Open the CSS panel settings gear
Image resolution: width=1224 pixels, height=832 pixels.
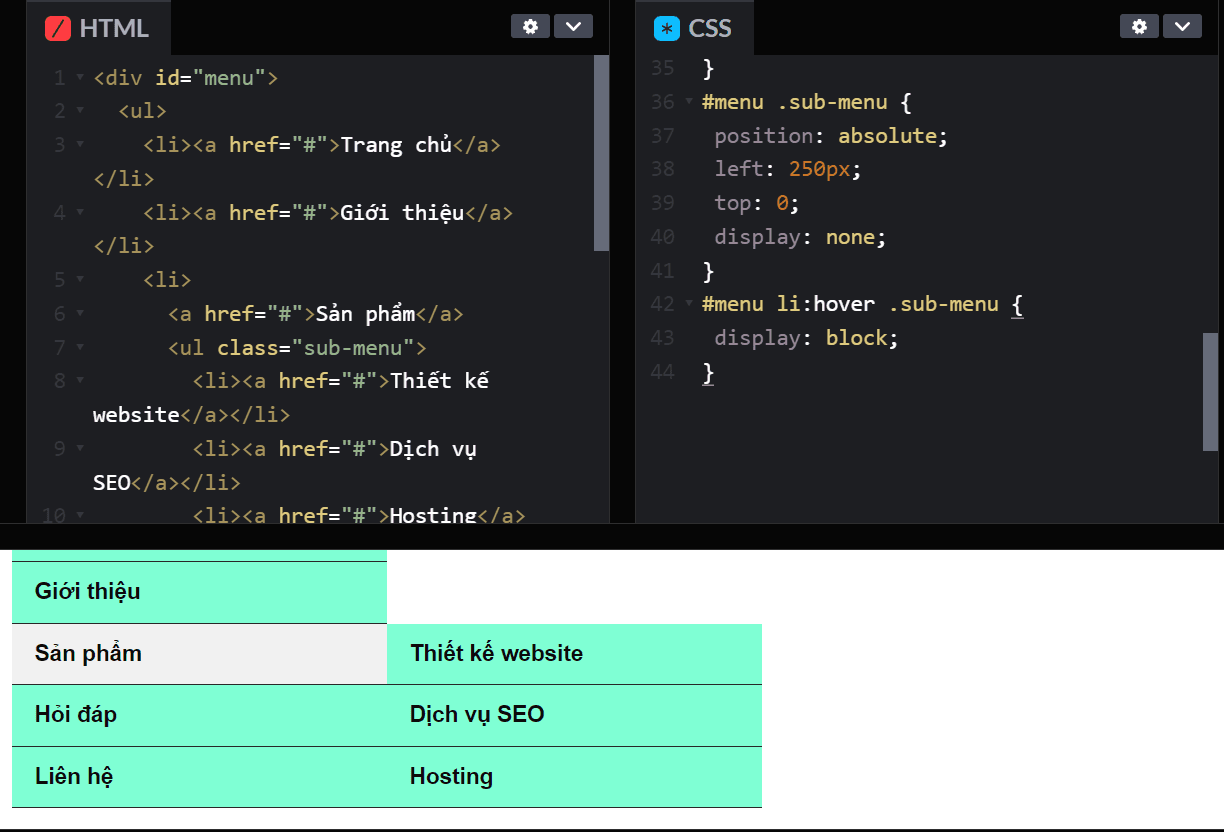click(1139, 26)
